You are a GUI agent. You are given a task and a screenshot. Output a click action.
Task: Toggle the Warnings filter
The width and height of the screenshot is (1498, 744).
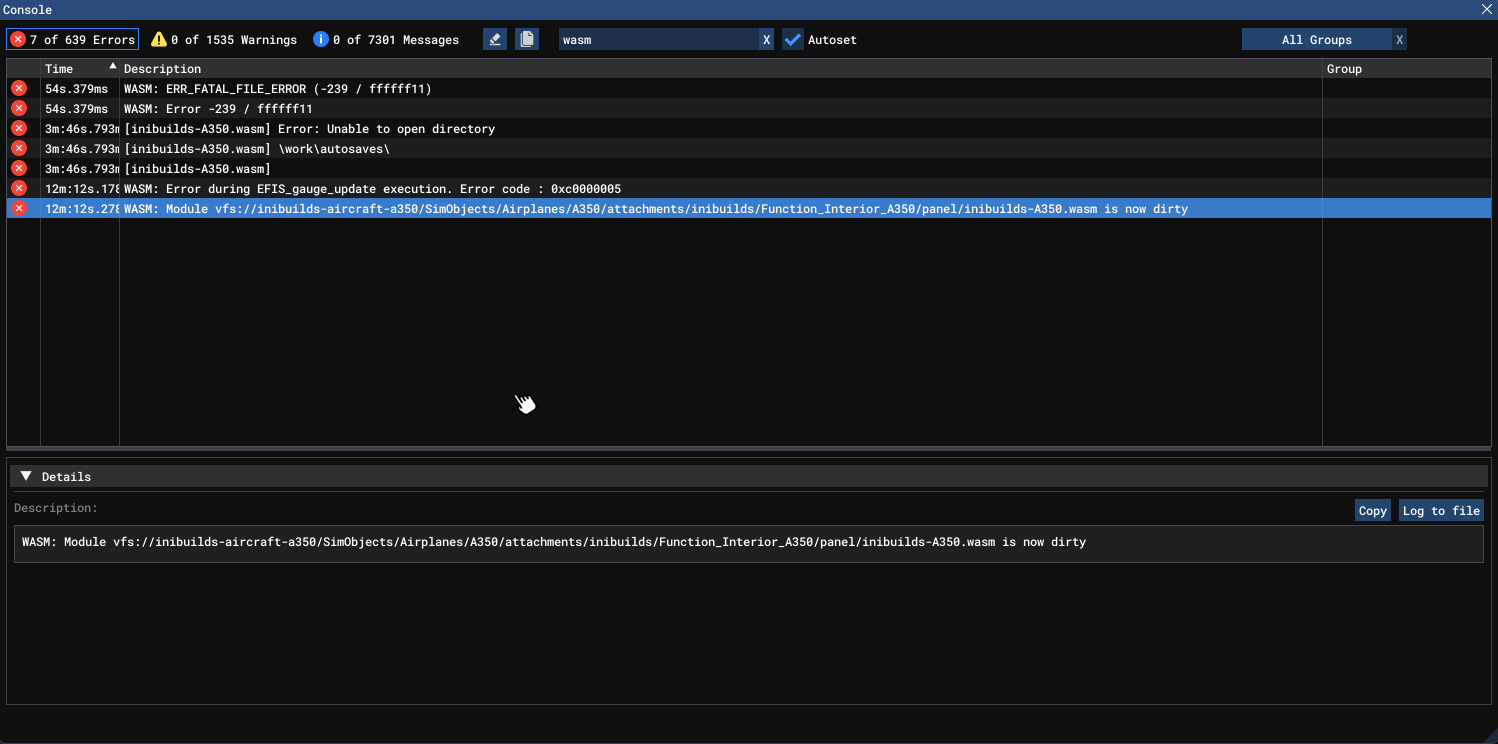click(x=224, y=40)
